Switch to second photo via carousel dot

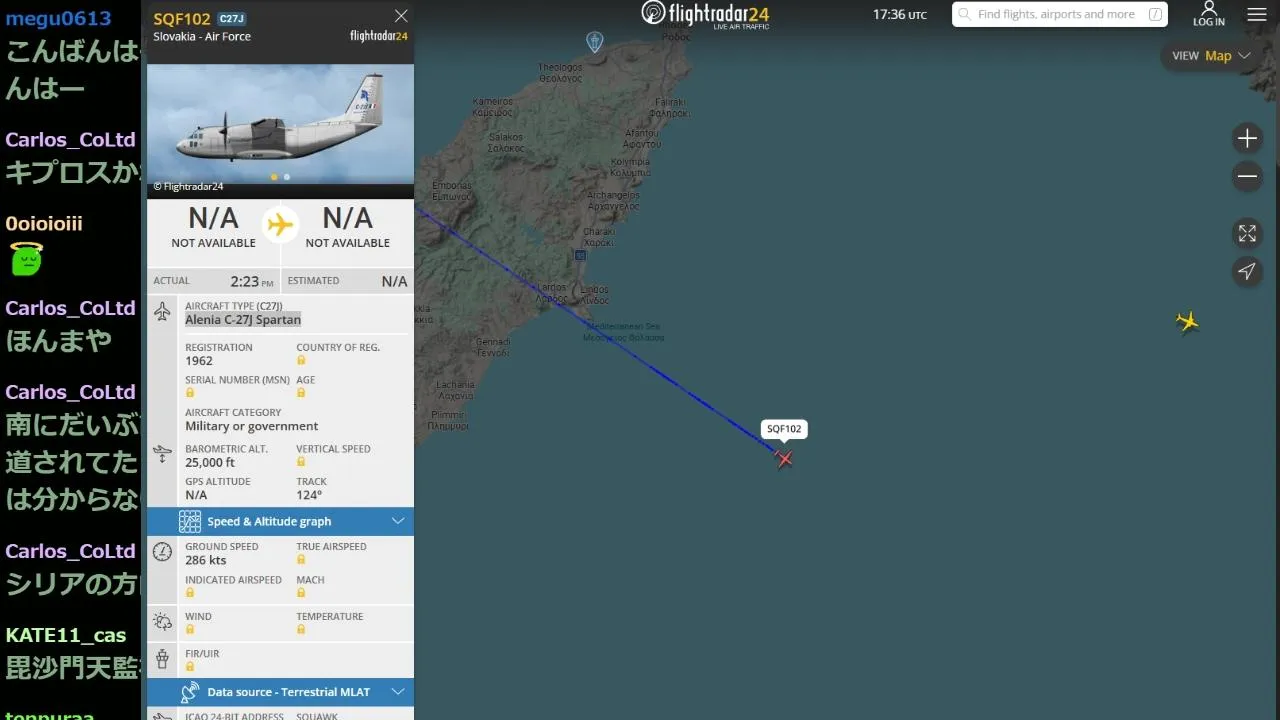pyautogui.click(x=287, y=177)
